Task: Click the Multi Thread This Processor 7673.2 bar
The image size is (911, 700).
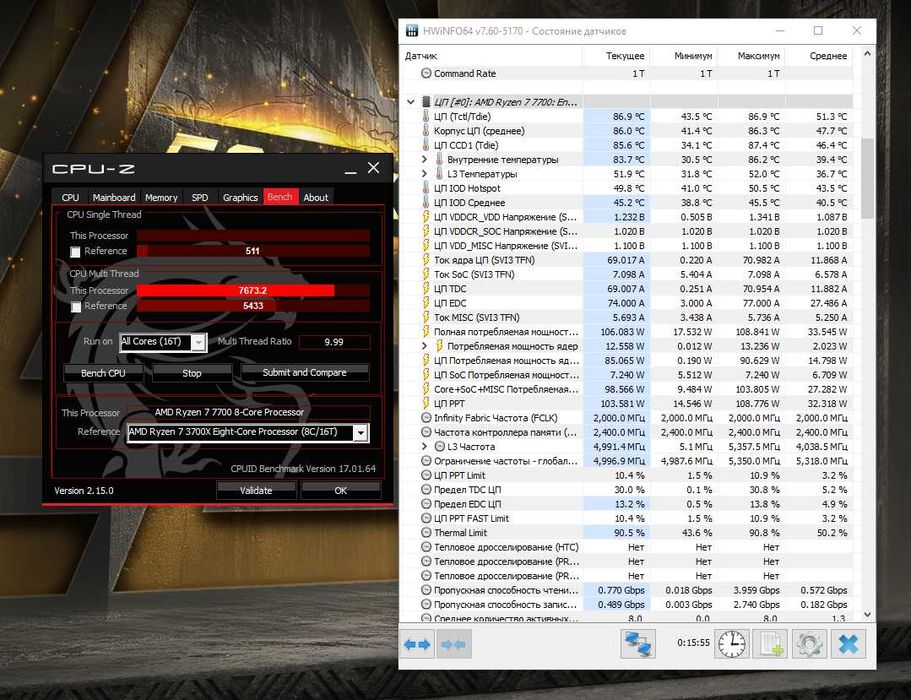Action: (253, 290)
